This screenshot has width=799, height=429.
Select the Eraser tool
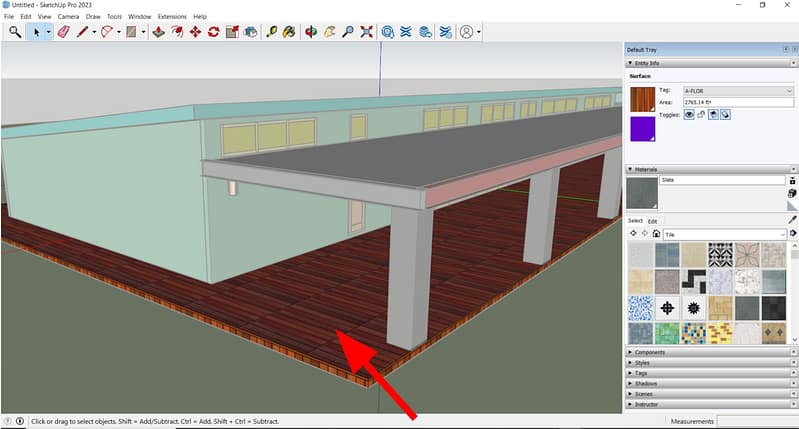[x=63, y=32]
